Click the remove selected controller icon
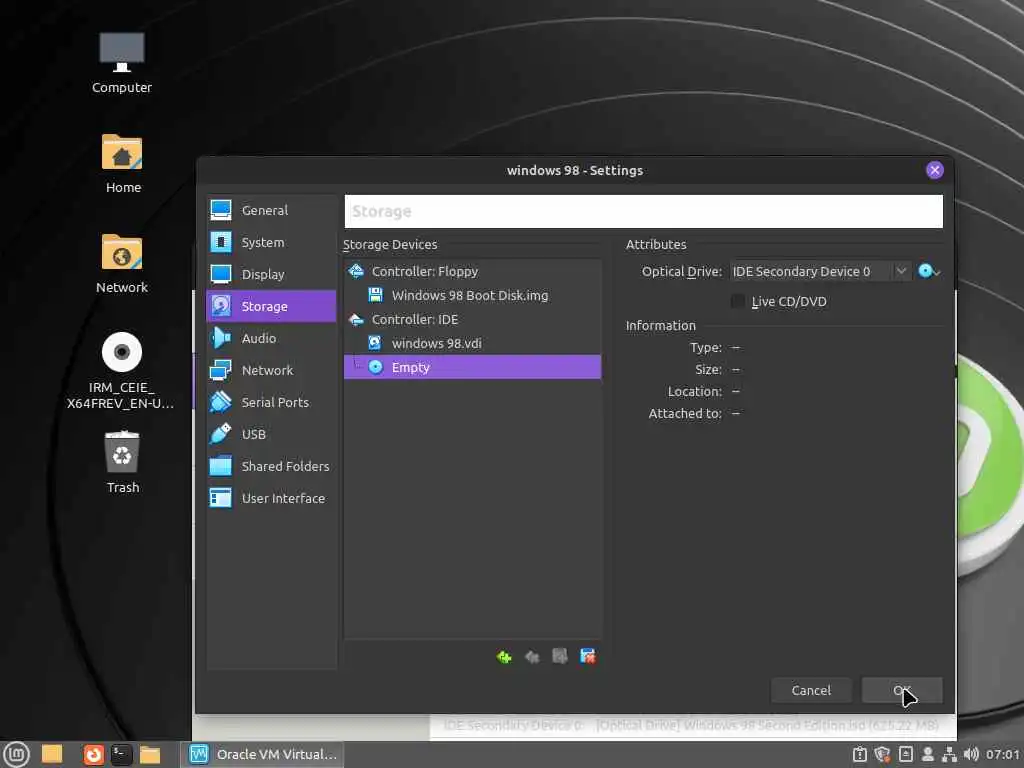The width and height of the screenshot is (1024, 768). tap(532, 656)
